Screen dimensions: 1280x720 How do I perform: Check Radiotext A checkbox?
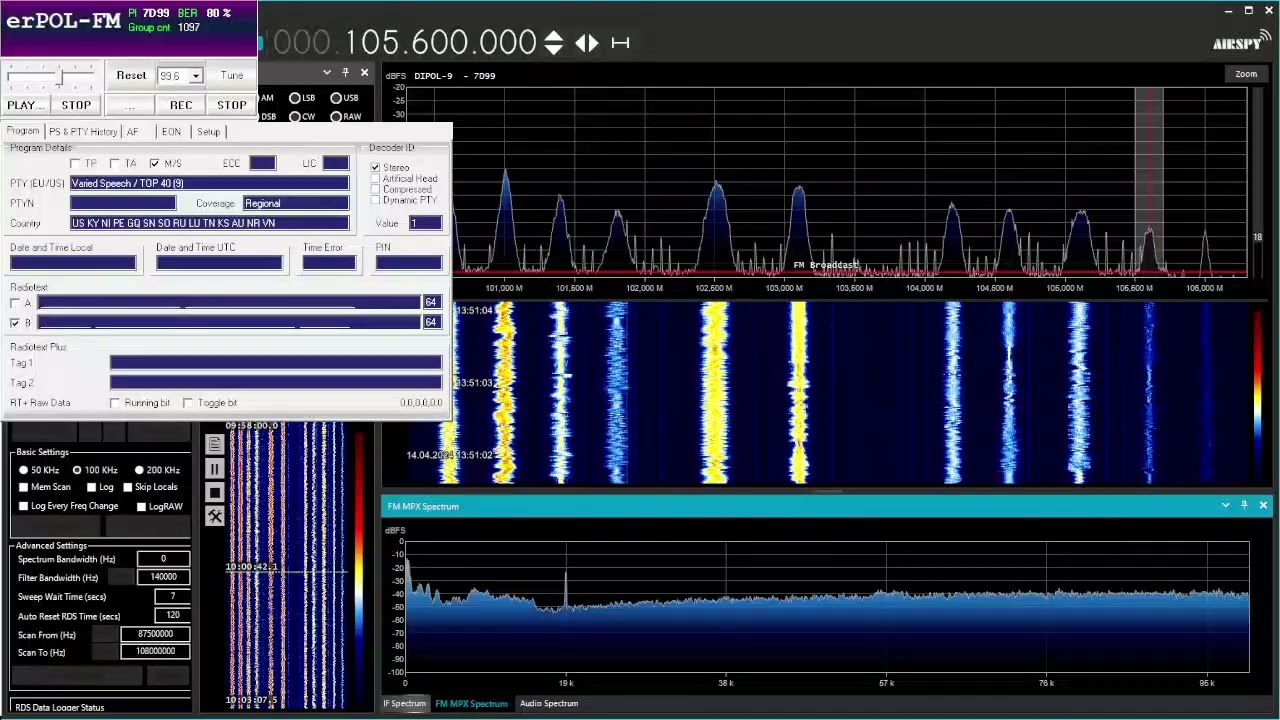15,303
